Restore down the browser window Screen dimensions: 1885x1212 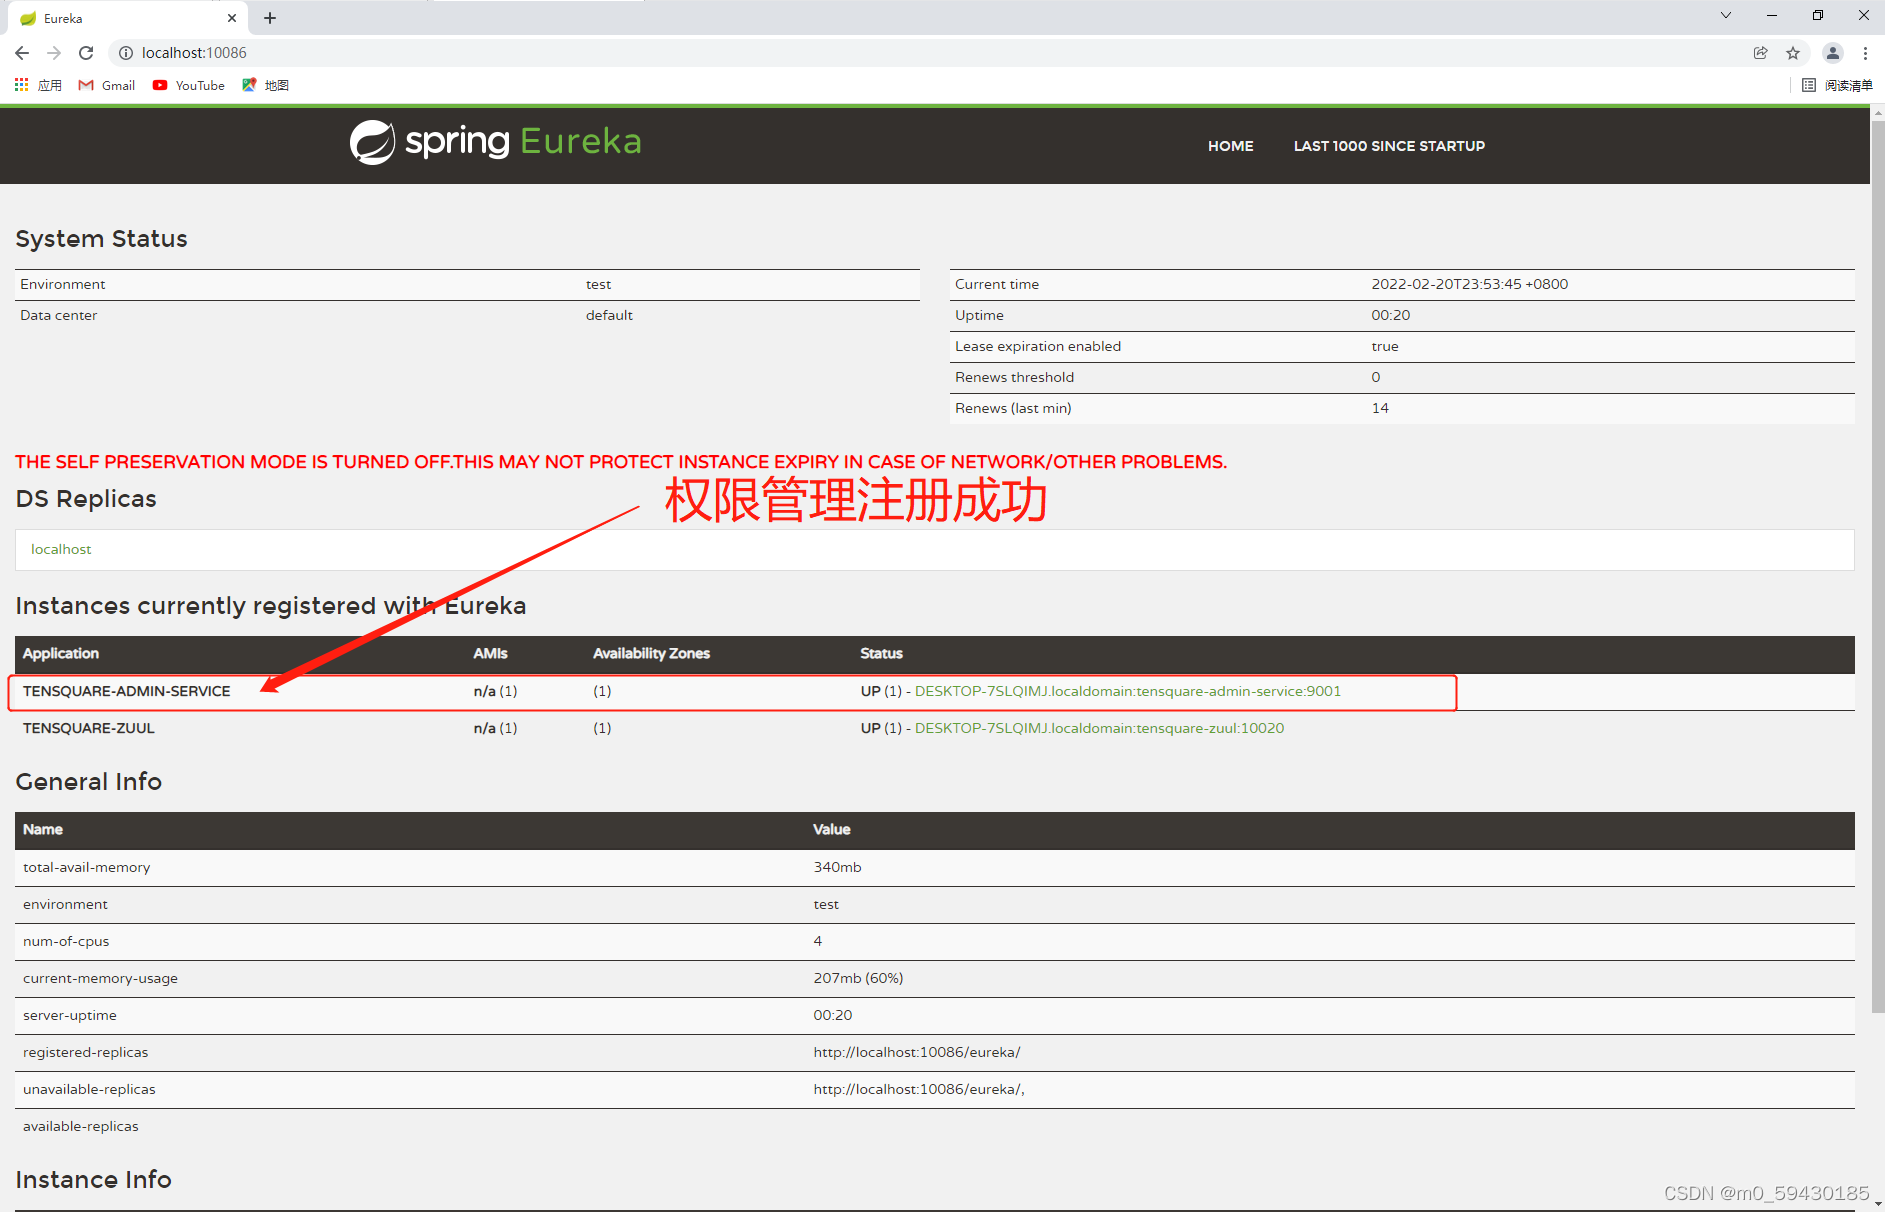[1817, 15]
